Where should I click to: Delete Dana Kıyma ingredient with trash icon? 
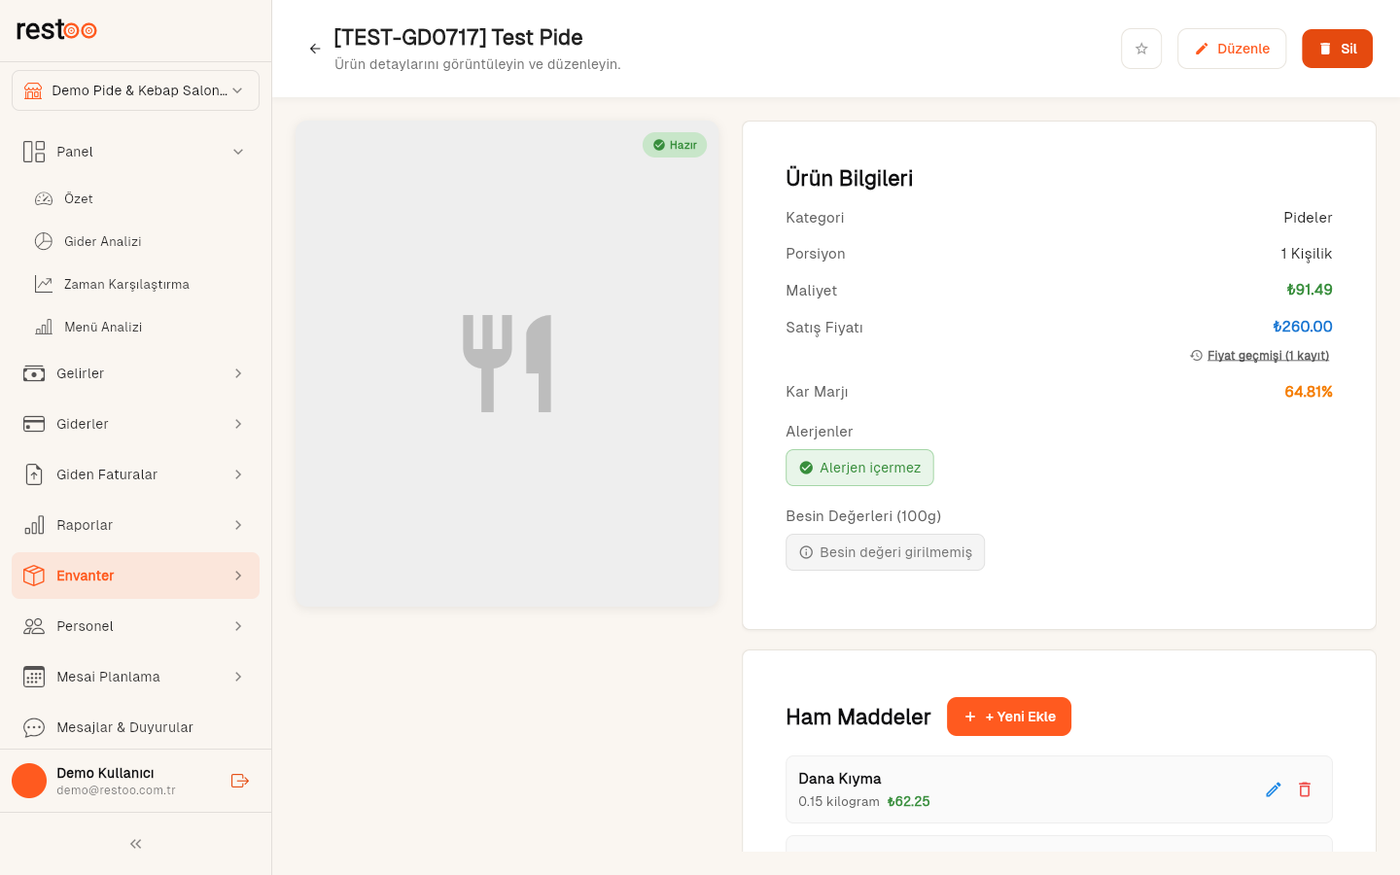pos(1304,790)
